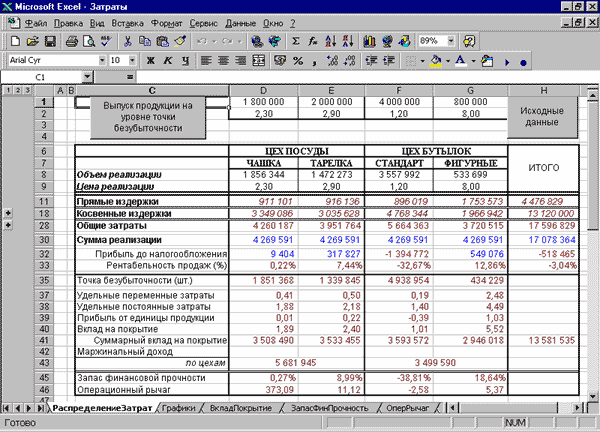Click vertical scrollbar down arrow

592,396
